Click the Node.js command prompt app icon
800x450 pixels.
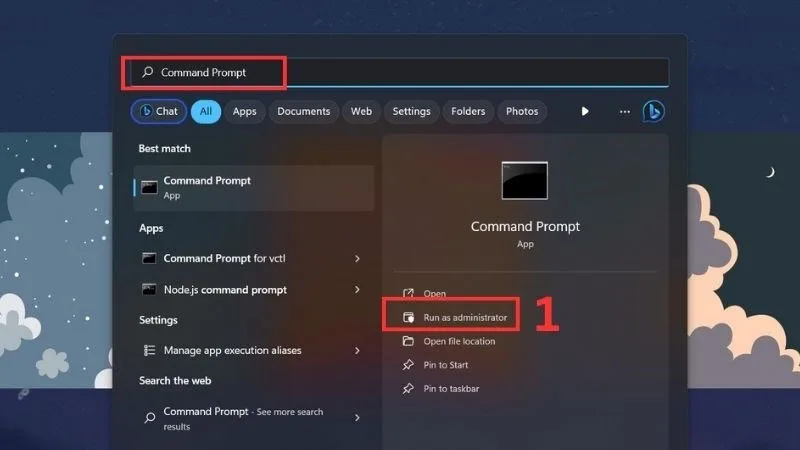(x=149, y=290)
